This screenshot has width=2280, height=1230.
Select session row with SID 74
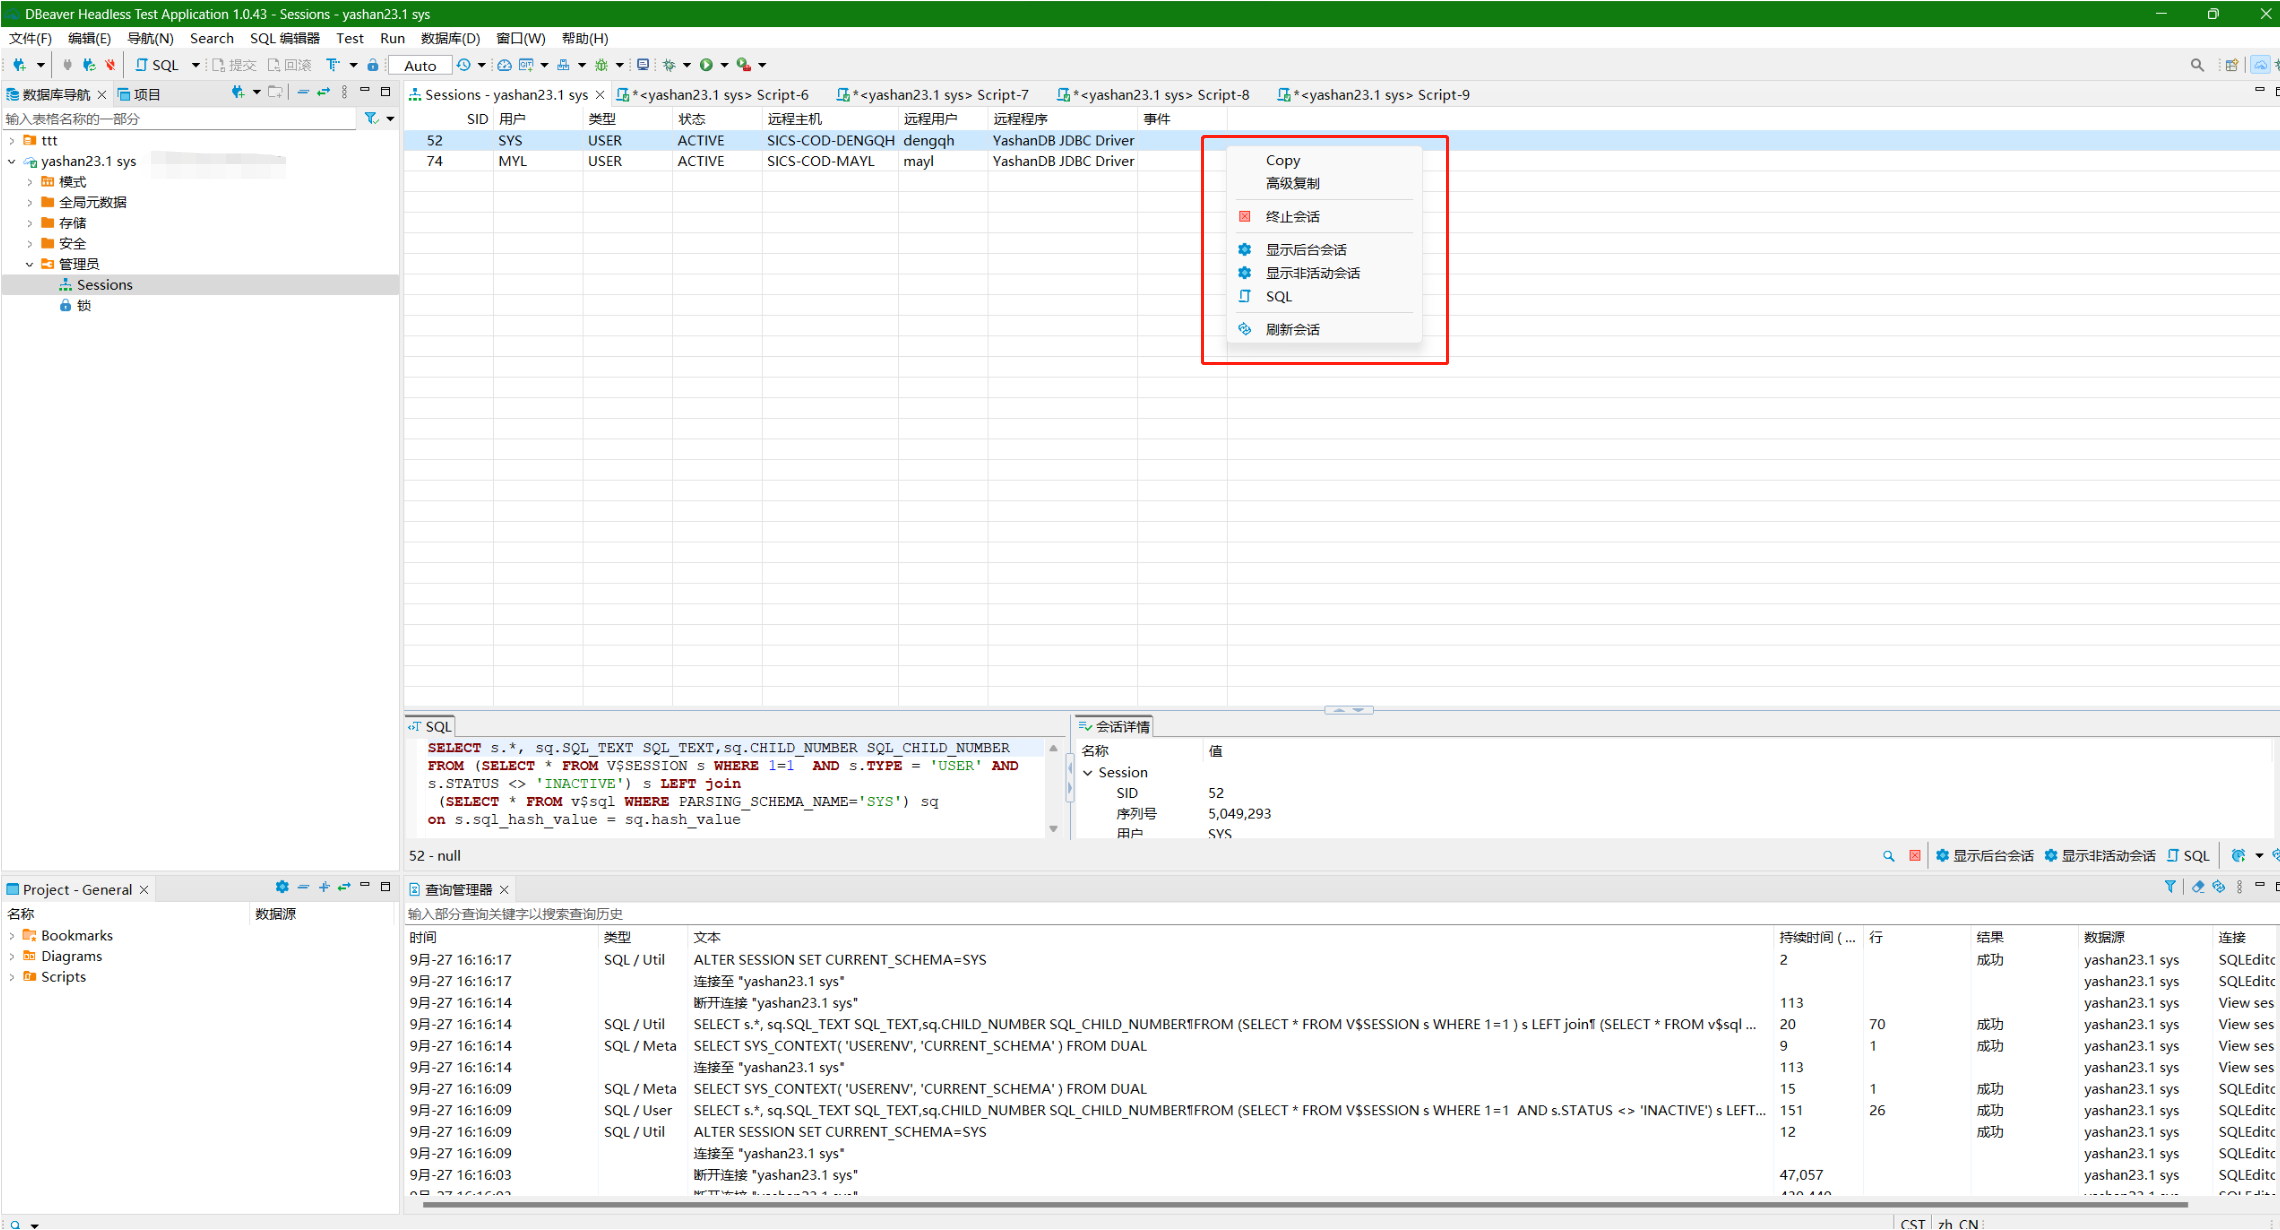tap(1342, 161)
